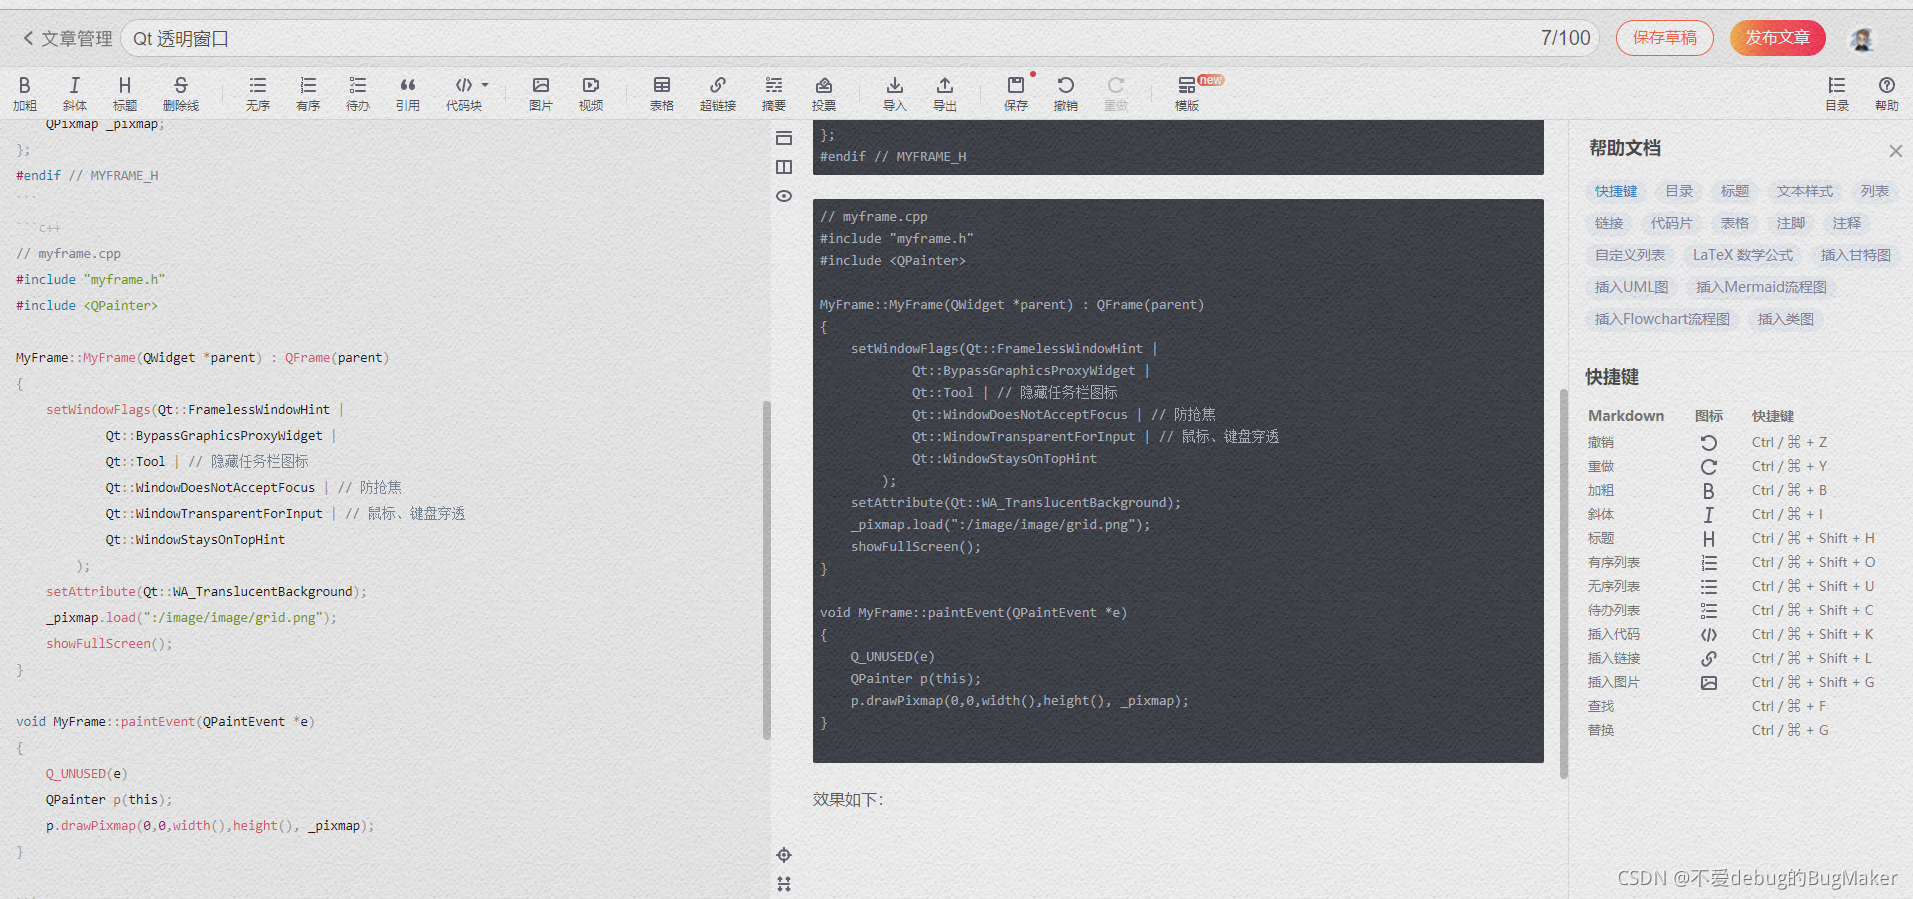Toggle fullscreen editing icon

pyautogui.click(x=784, y=884)
